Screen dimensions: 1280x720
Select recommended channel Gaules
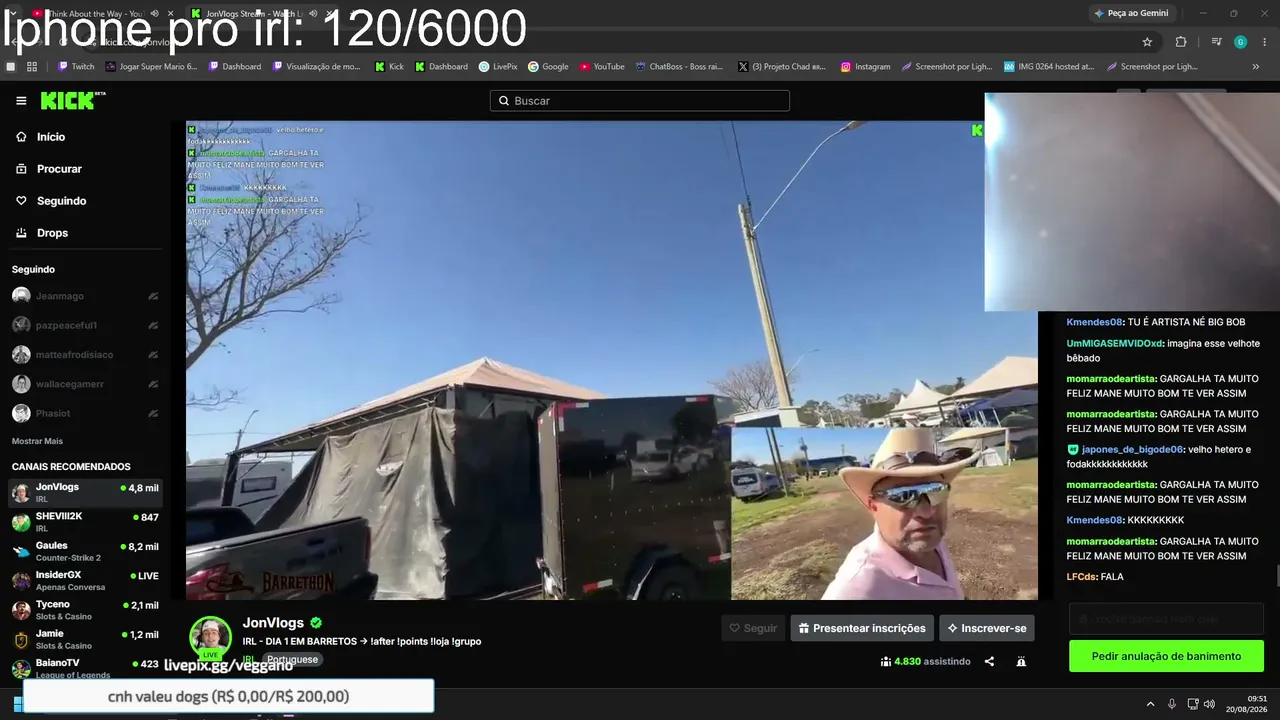[83, 551]
